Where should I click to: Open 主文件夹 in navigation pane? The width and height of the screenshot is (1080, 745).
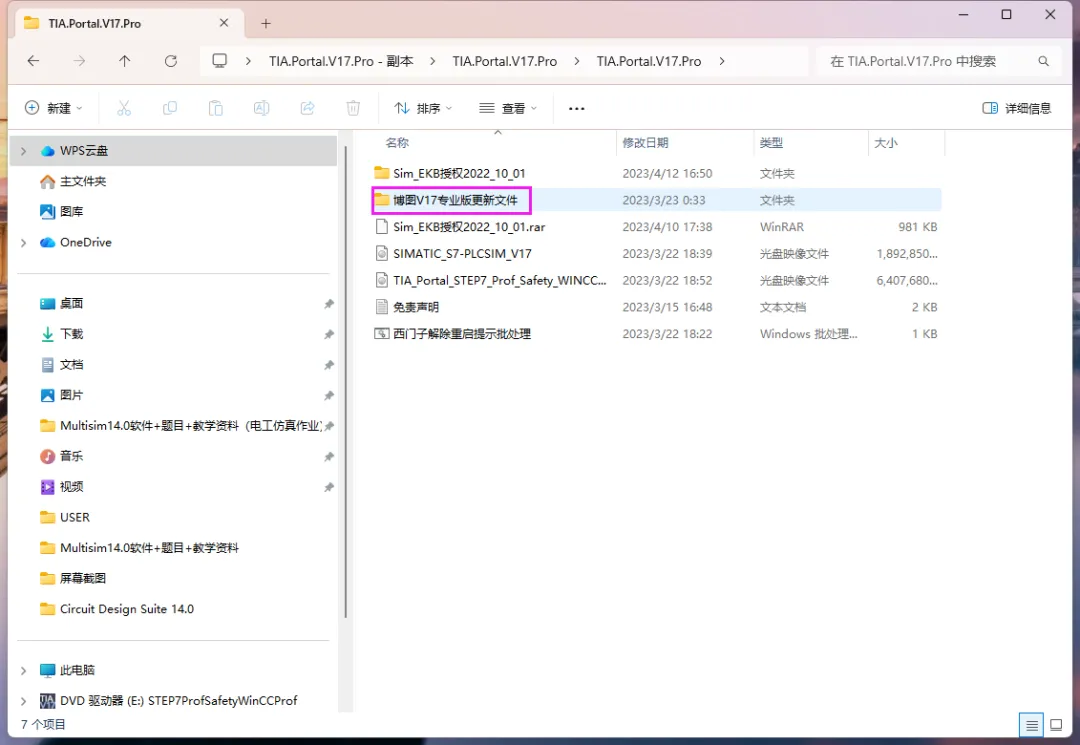[x=72, y=181]
